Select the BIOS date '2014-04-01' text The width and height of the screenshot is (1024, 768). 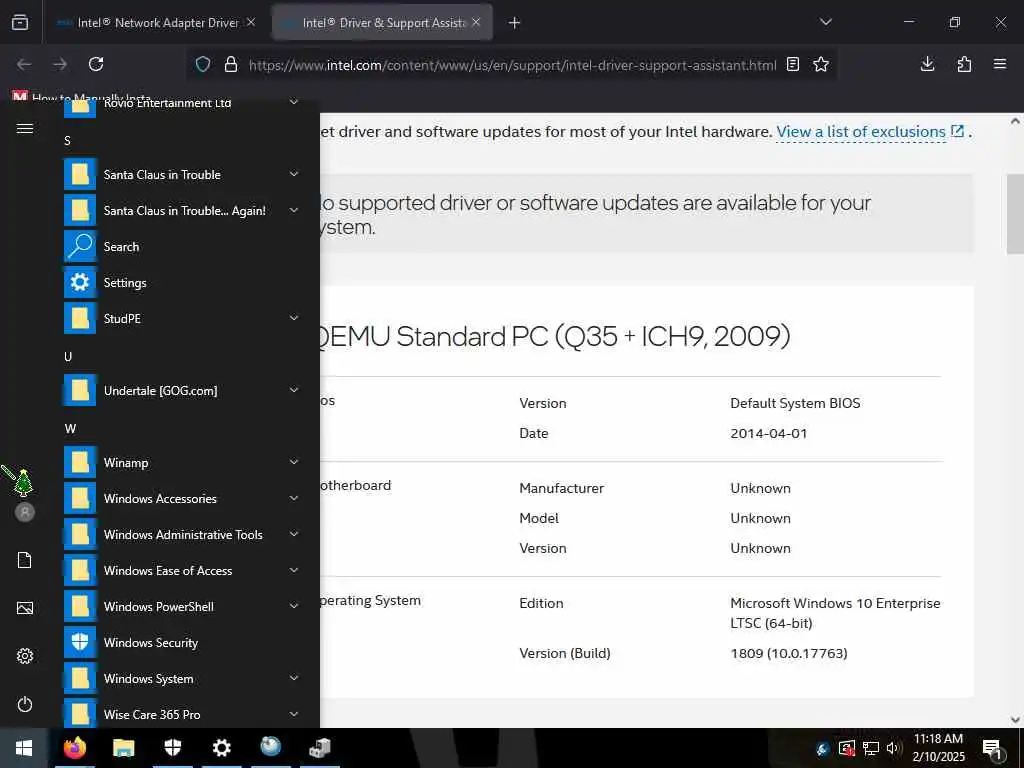[769, 433]
